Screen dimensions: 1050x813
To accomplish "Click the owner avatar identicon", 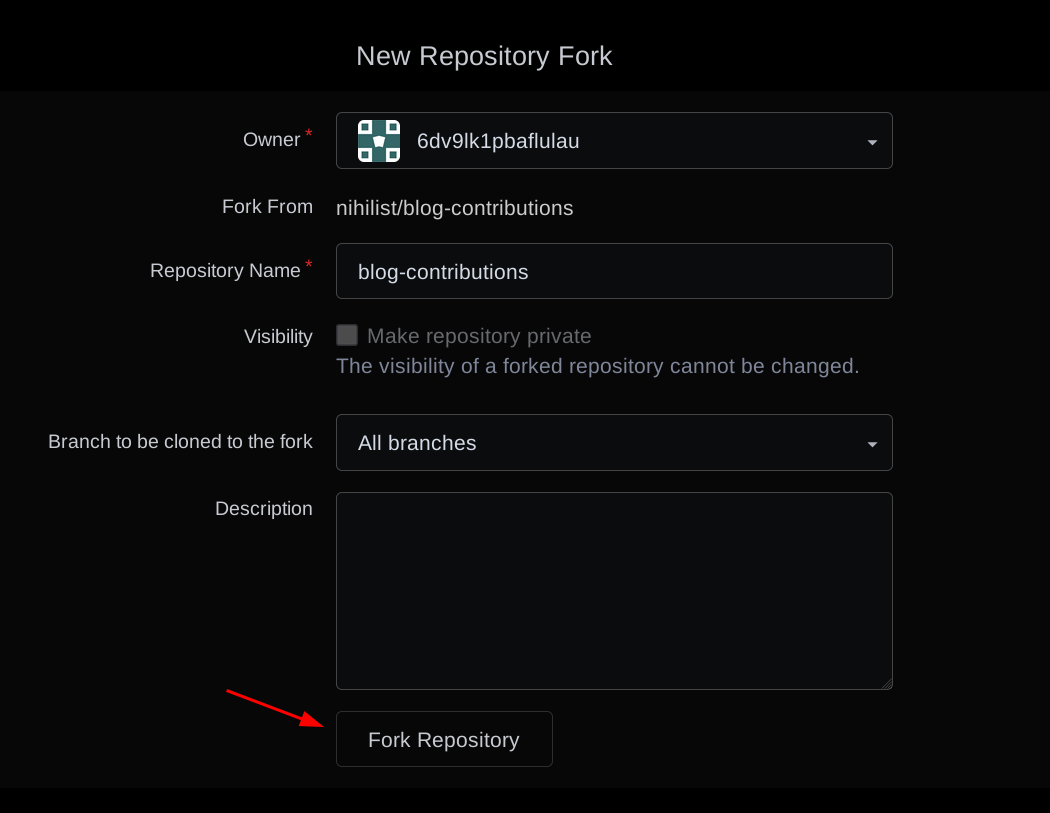I will point(379,141).
